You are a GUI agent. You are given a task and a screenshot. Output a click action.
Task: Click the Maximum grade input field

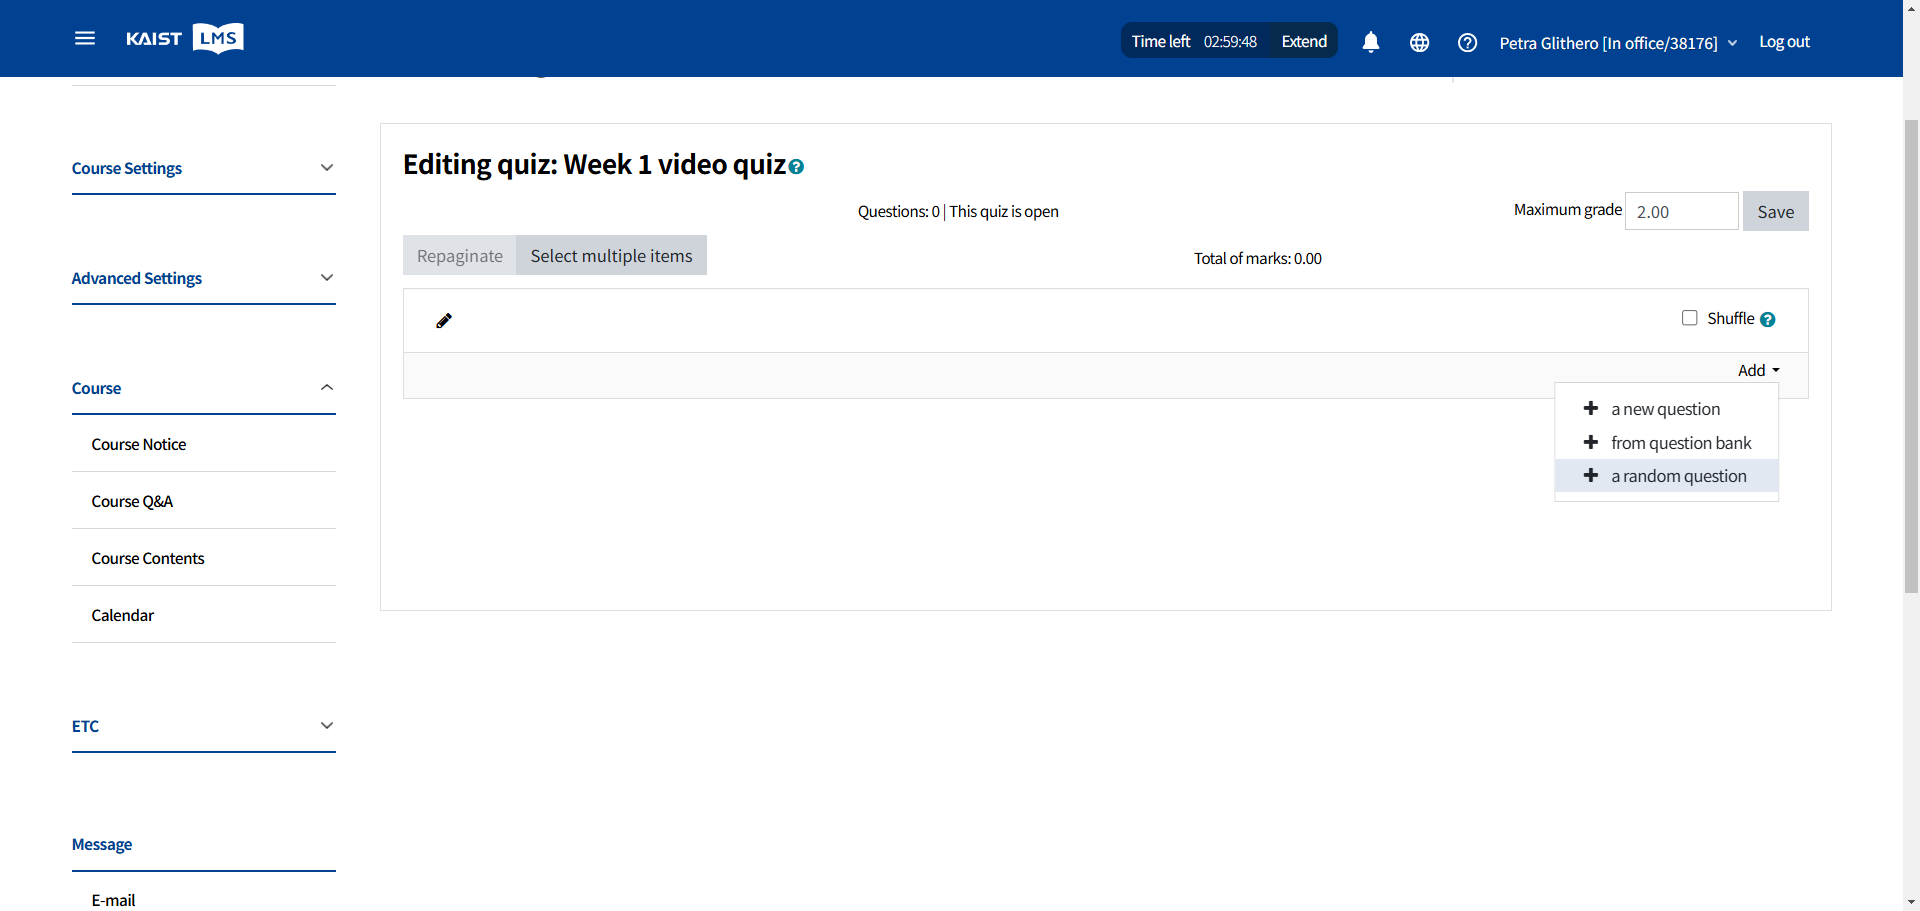pos(1681,212)
